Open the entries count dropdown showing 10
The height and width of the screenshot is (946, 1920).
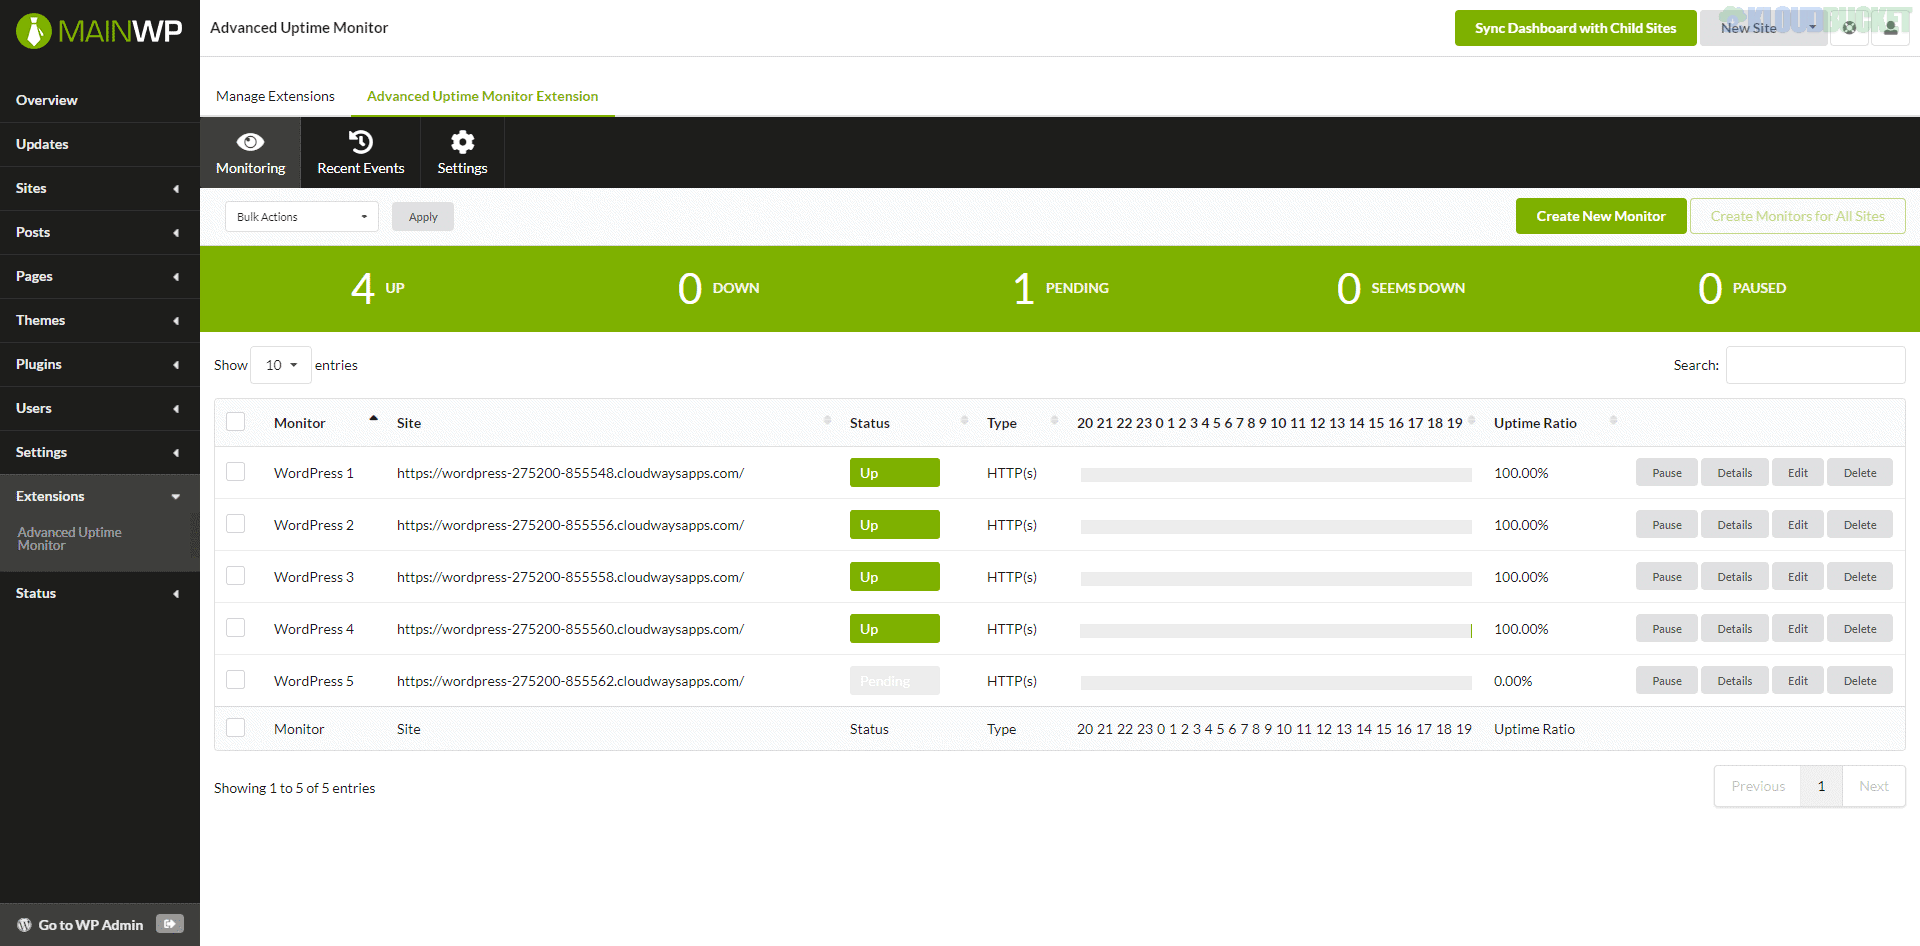click(280, 365)
